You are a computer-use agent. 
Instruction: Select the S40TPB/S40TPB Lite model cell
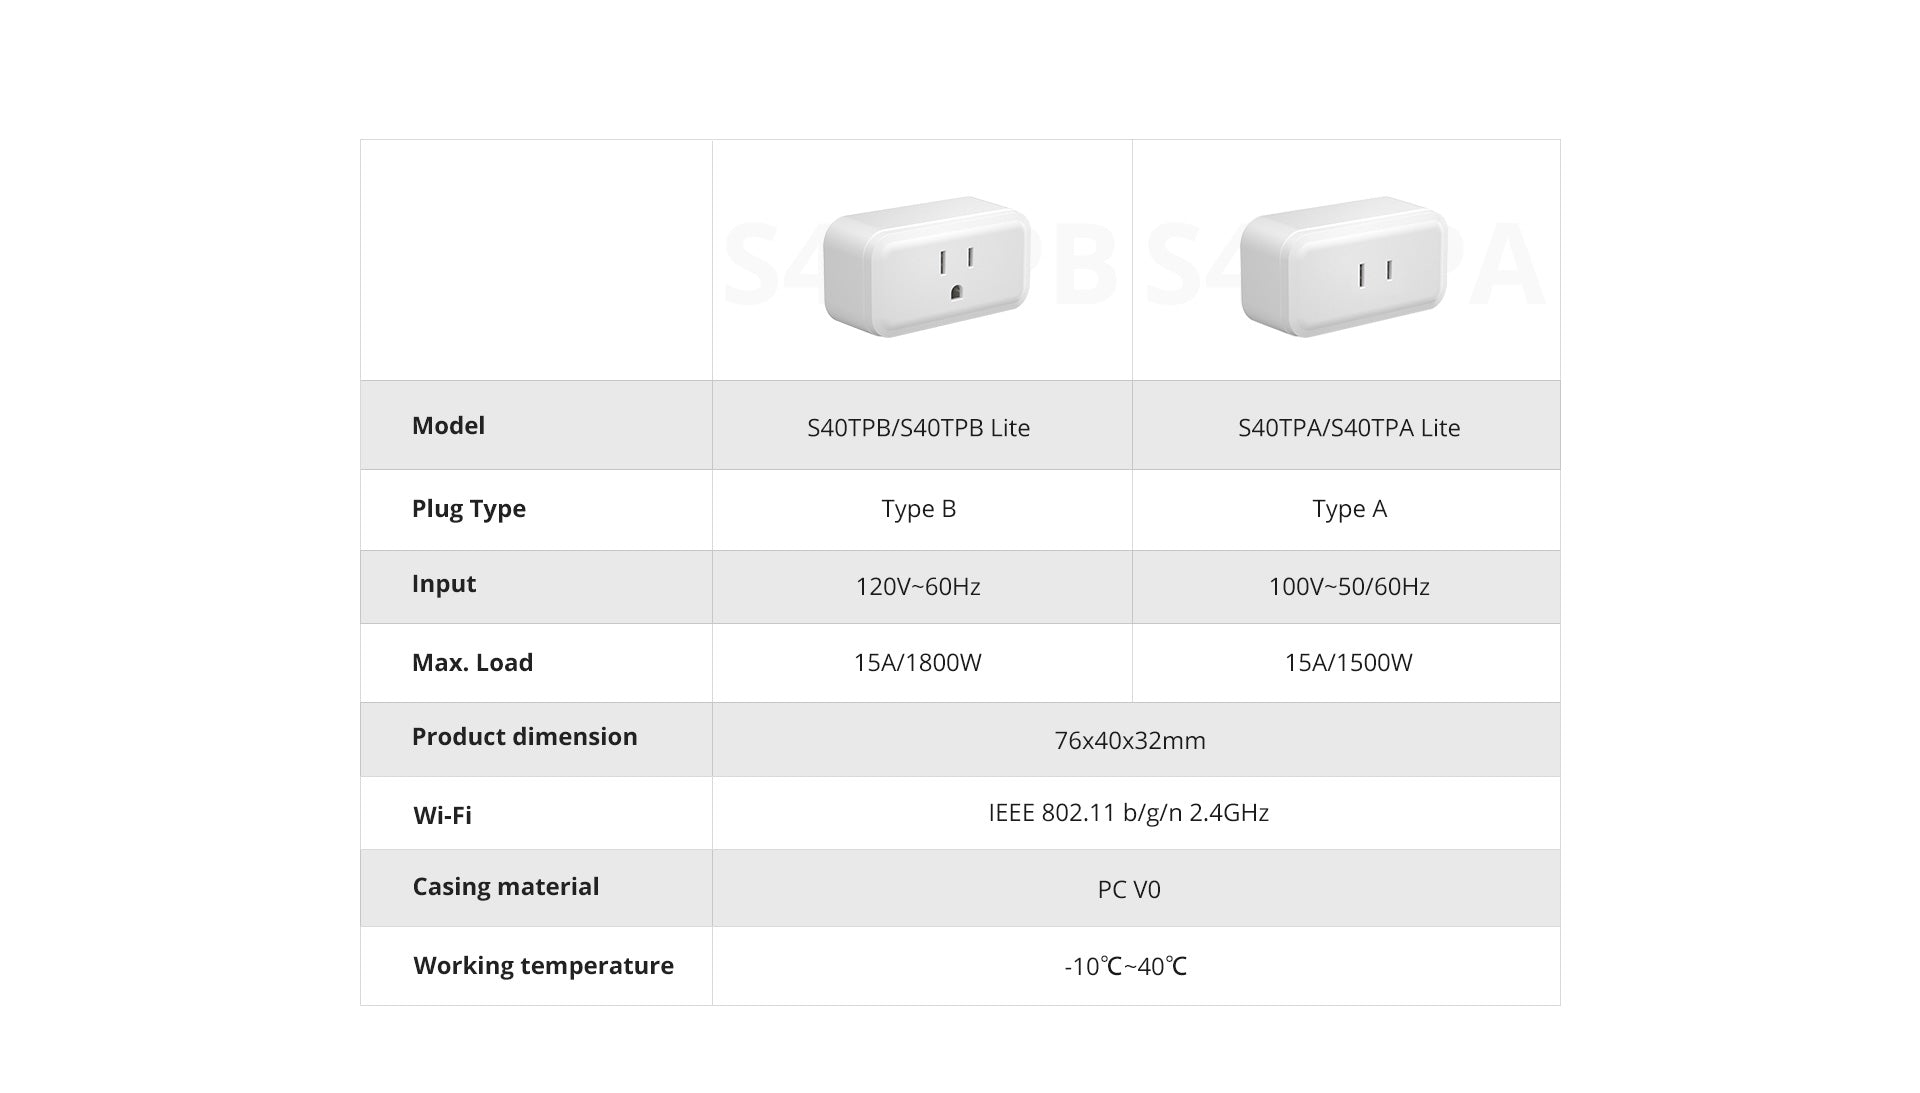[x=918, y=427]
